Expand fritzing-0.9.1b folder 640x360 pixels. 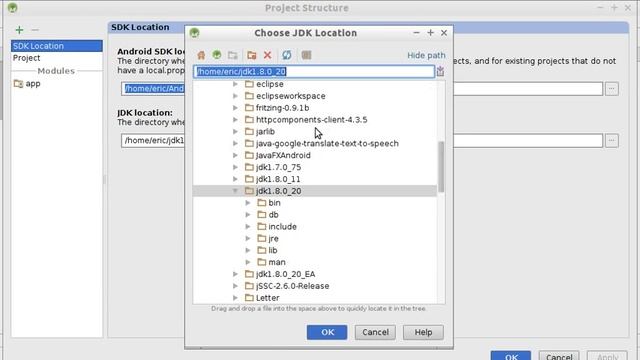click(x=236, y=108)
